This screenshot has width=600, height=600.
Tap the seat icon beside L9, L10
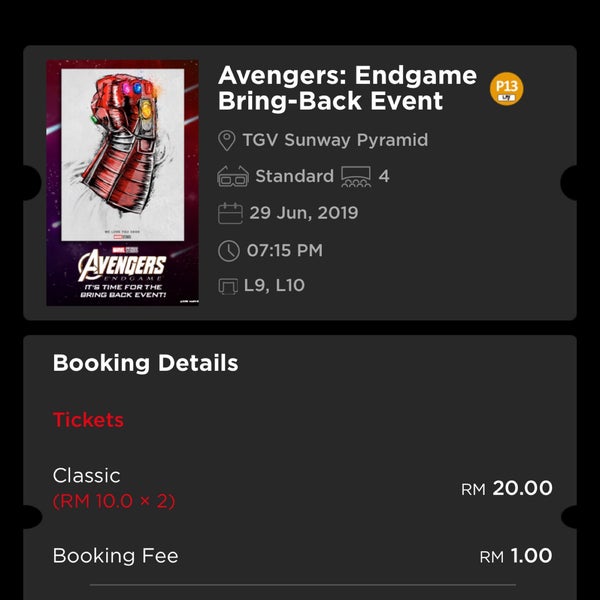(x=228, y=286)
